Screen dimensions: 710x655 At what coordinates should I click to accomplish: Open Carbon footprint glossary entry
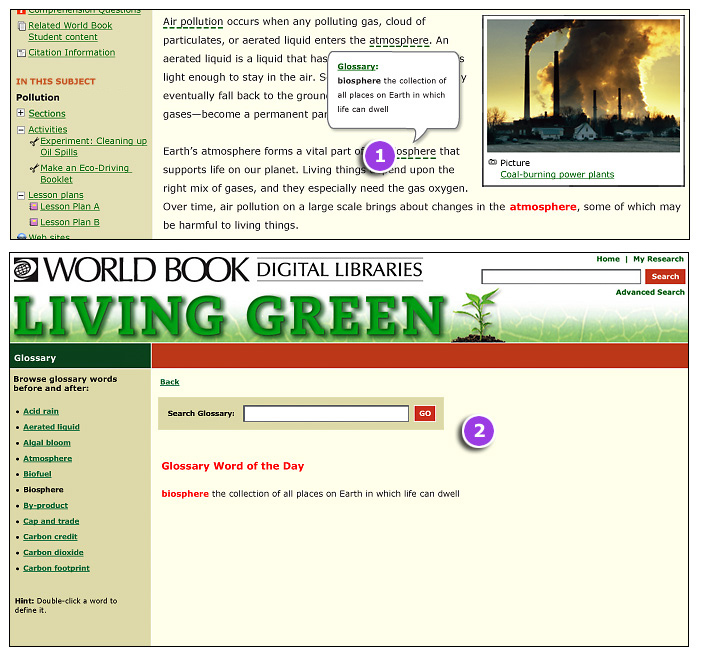click(56, 569)
